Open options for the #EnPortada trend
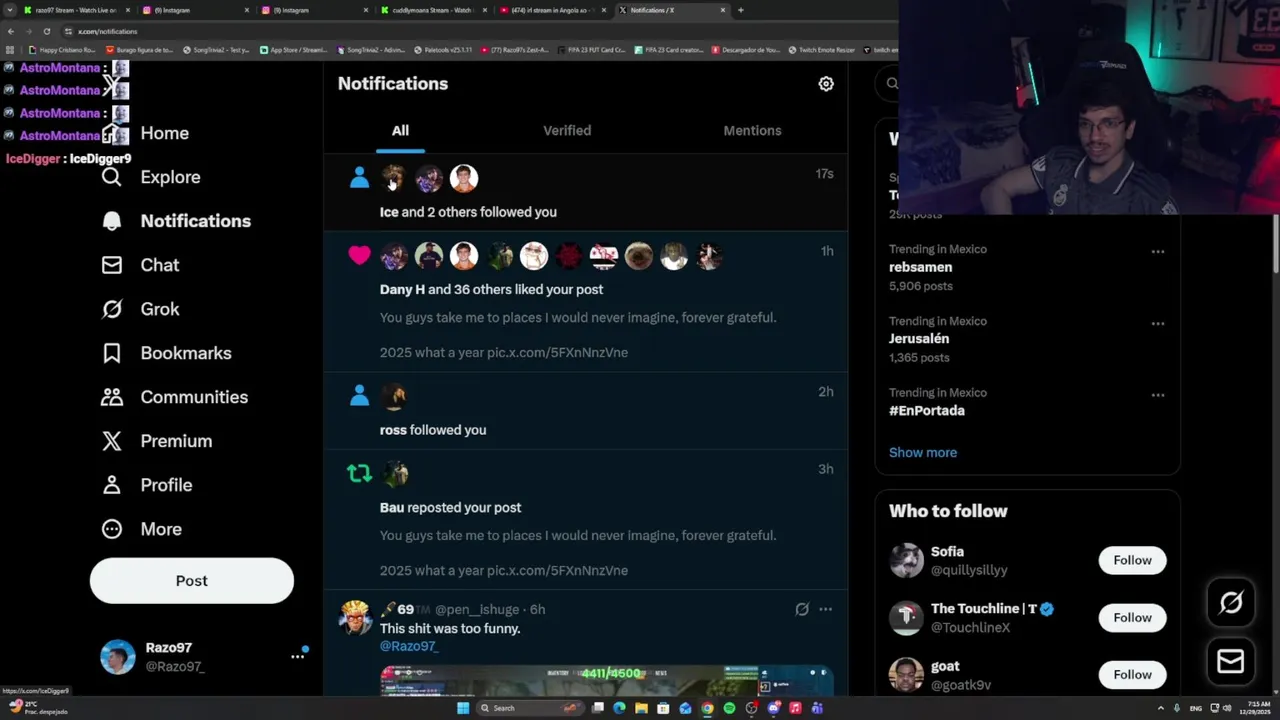 pos(1158,395)
